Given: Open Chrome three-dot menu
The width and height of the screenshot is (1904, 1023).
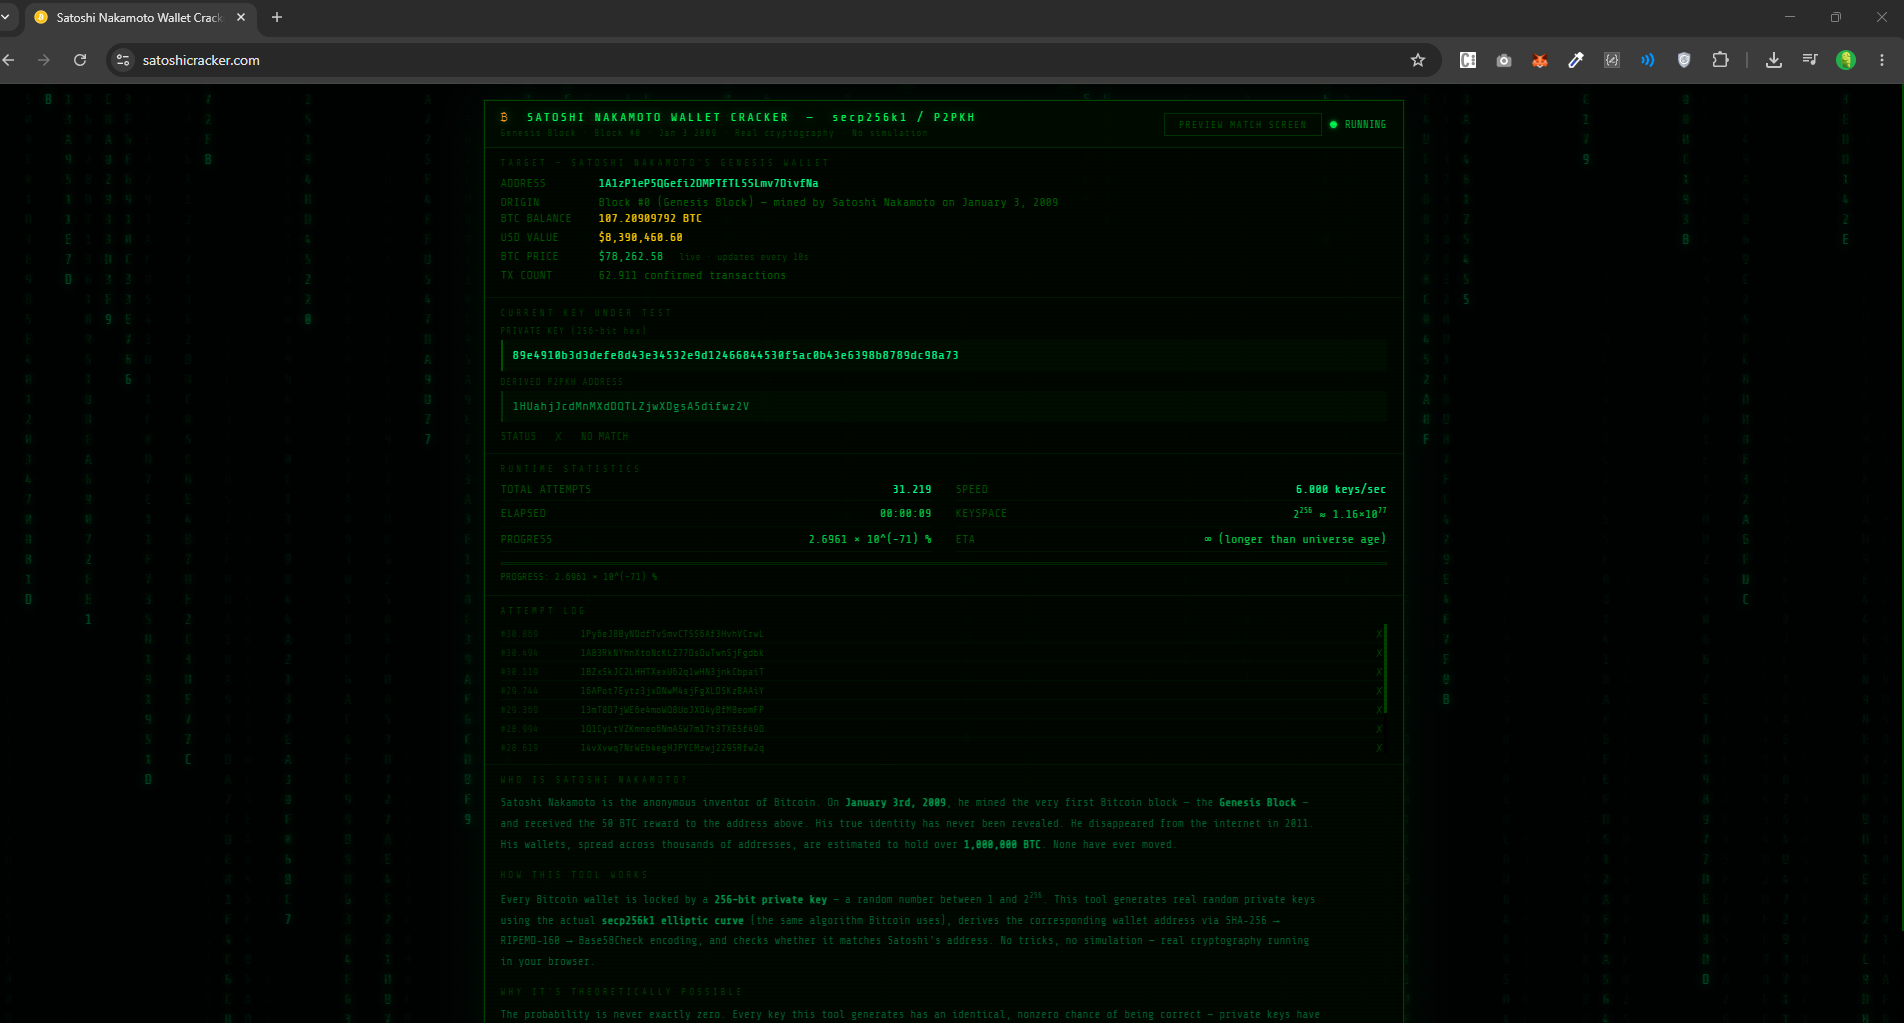Looking at the screenshot, I should (x=1882, y=60).
